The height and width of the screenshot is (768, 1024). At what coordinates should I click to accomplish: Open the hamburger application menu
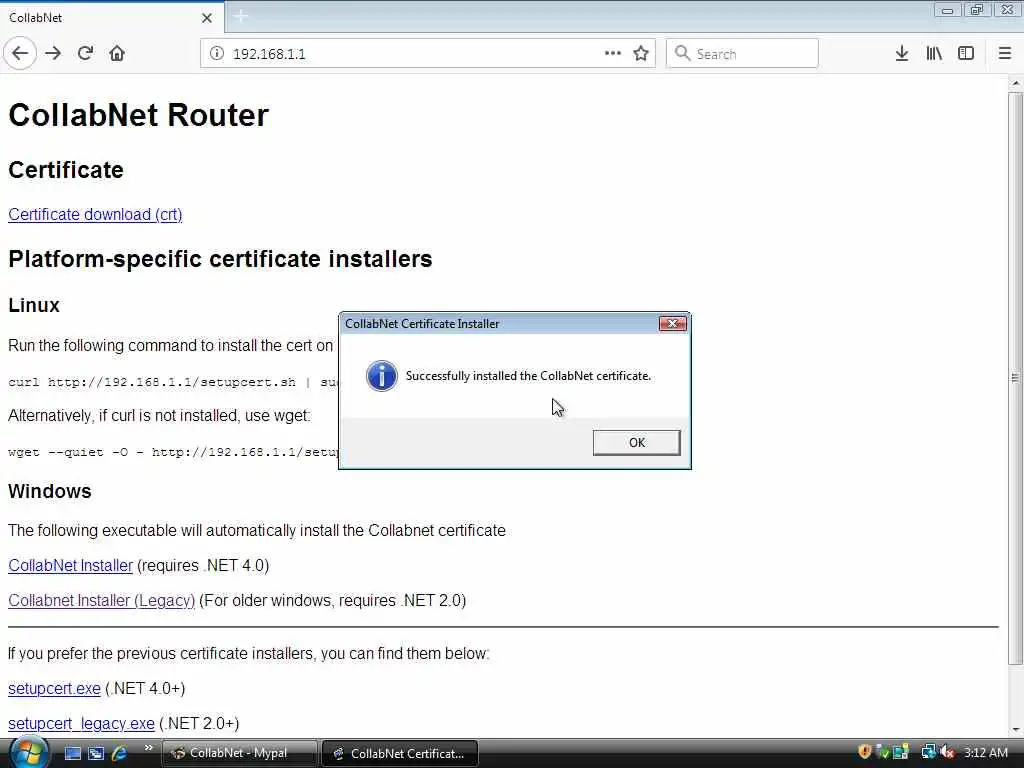(x=1004, y=54)
